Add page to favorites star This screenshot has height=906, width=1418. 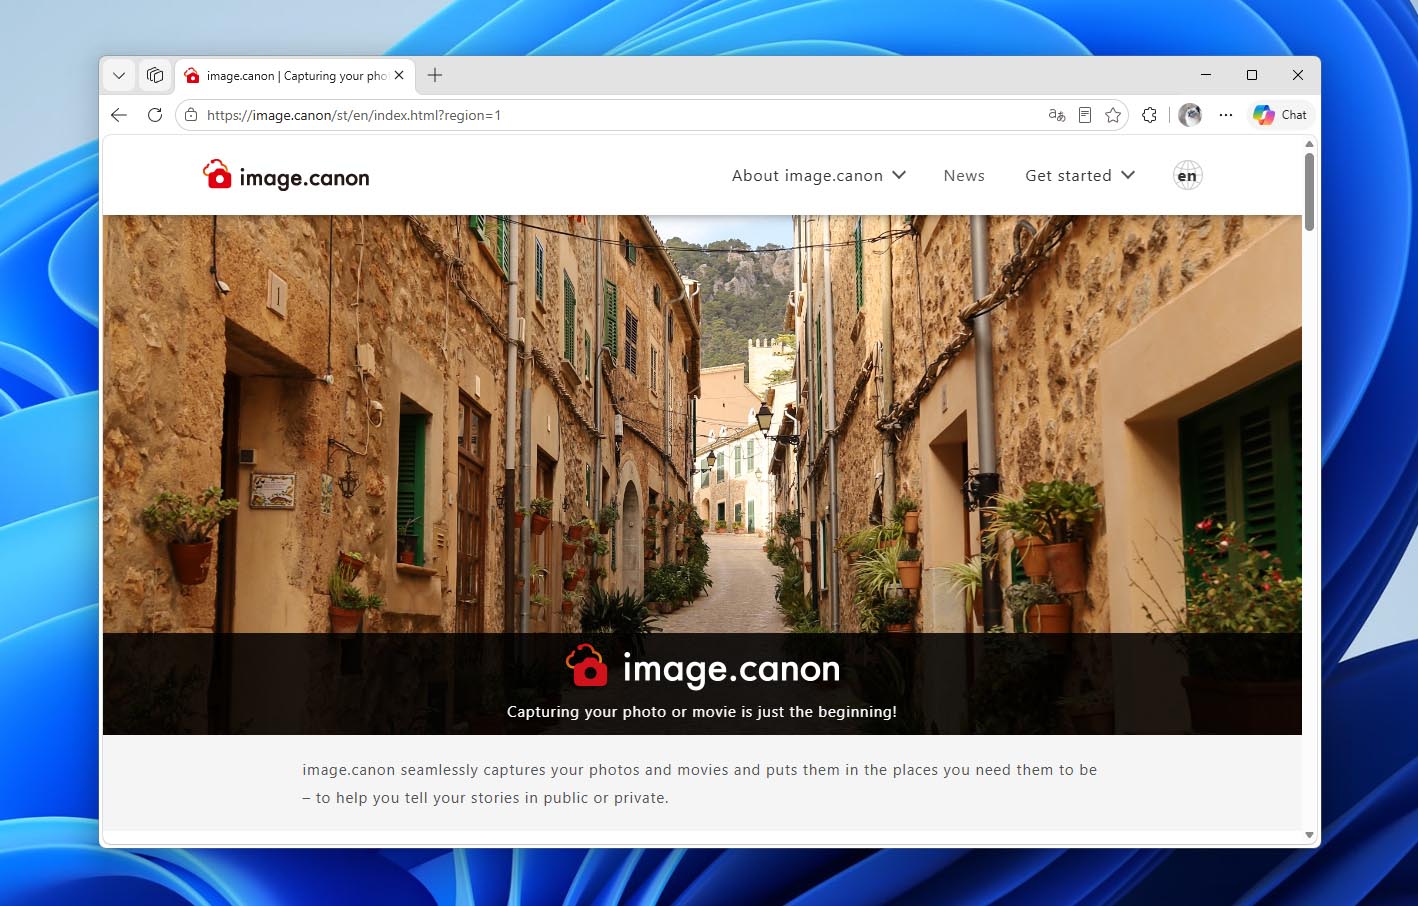tap(1113, 115)
